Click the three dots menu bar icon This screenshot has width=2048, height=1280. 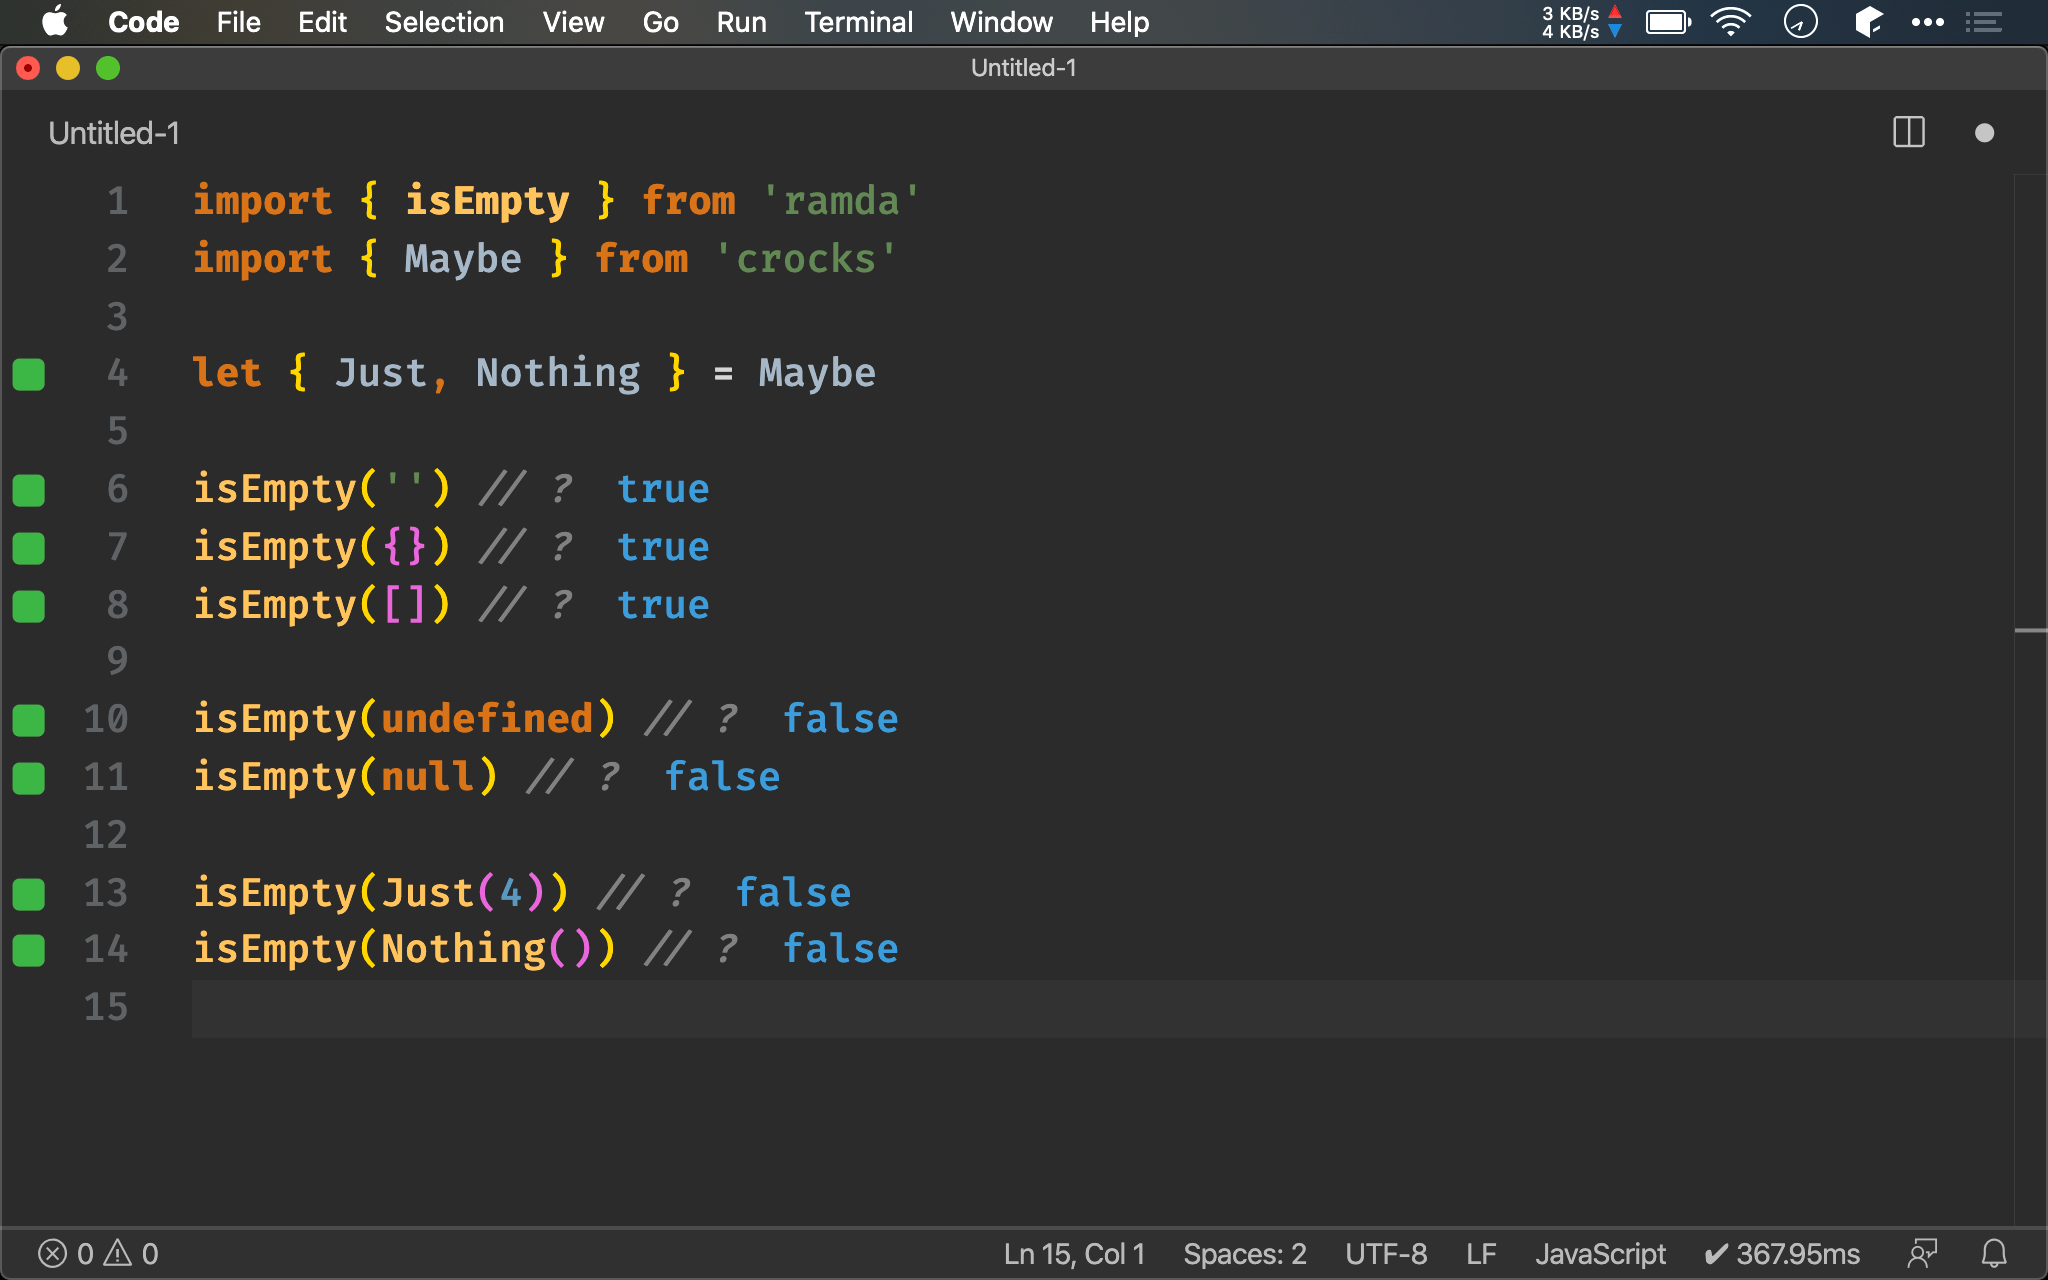1927,22
